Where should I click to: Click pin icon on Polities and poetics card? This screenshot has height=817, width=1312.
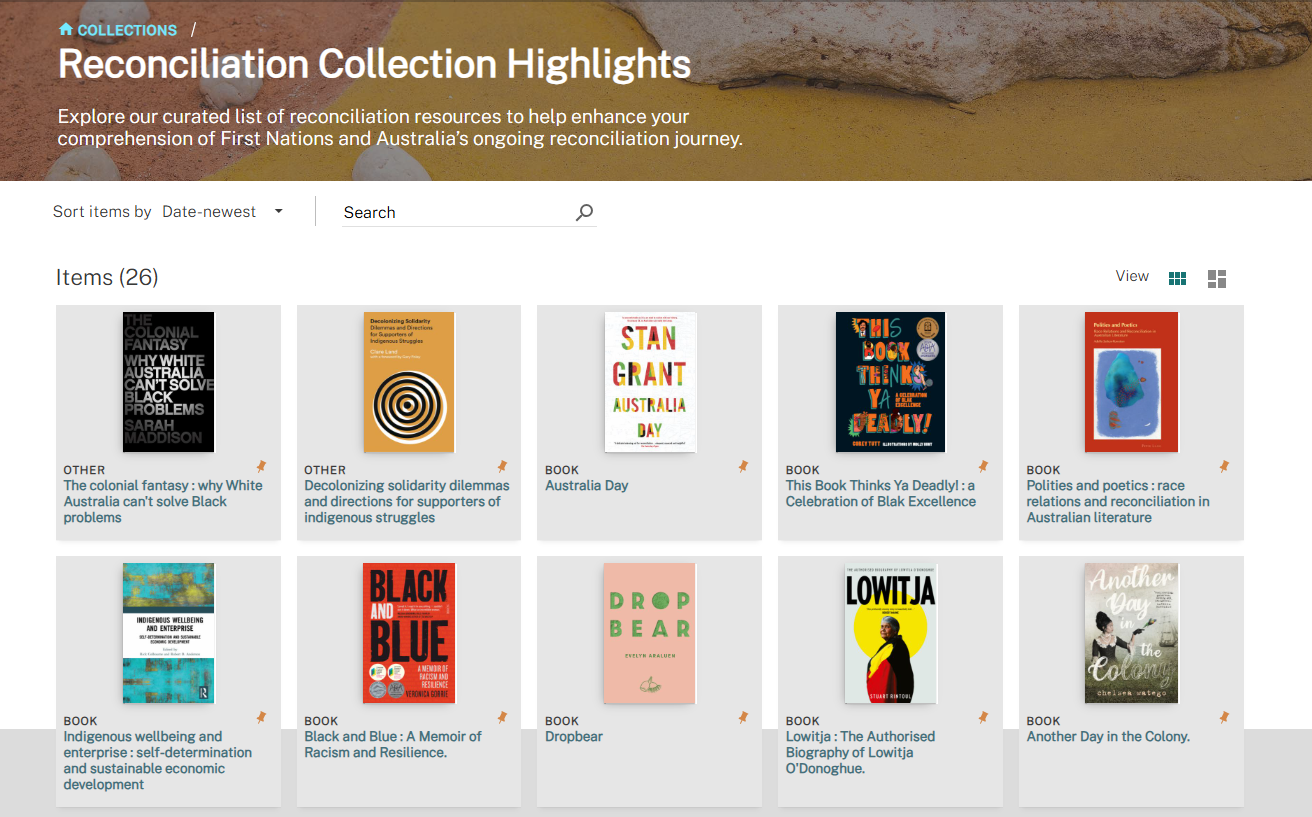click(x=1224, y=466)
